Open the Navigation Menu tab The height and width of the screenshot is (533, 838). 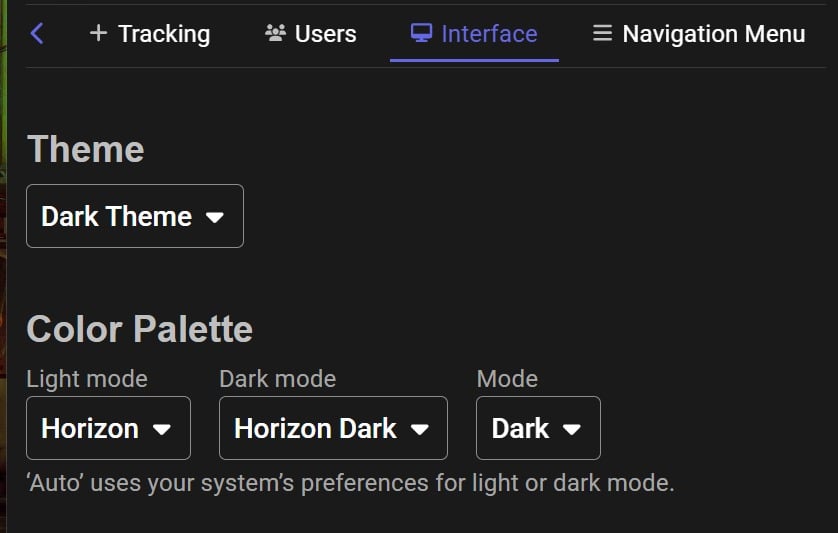coord(713,34)
